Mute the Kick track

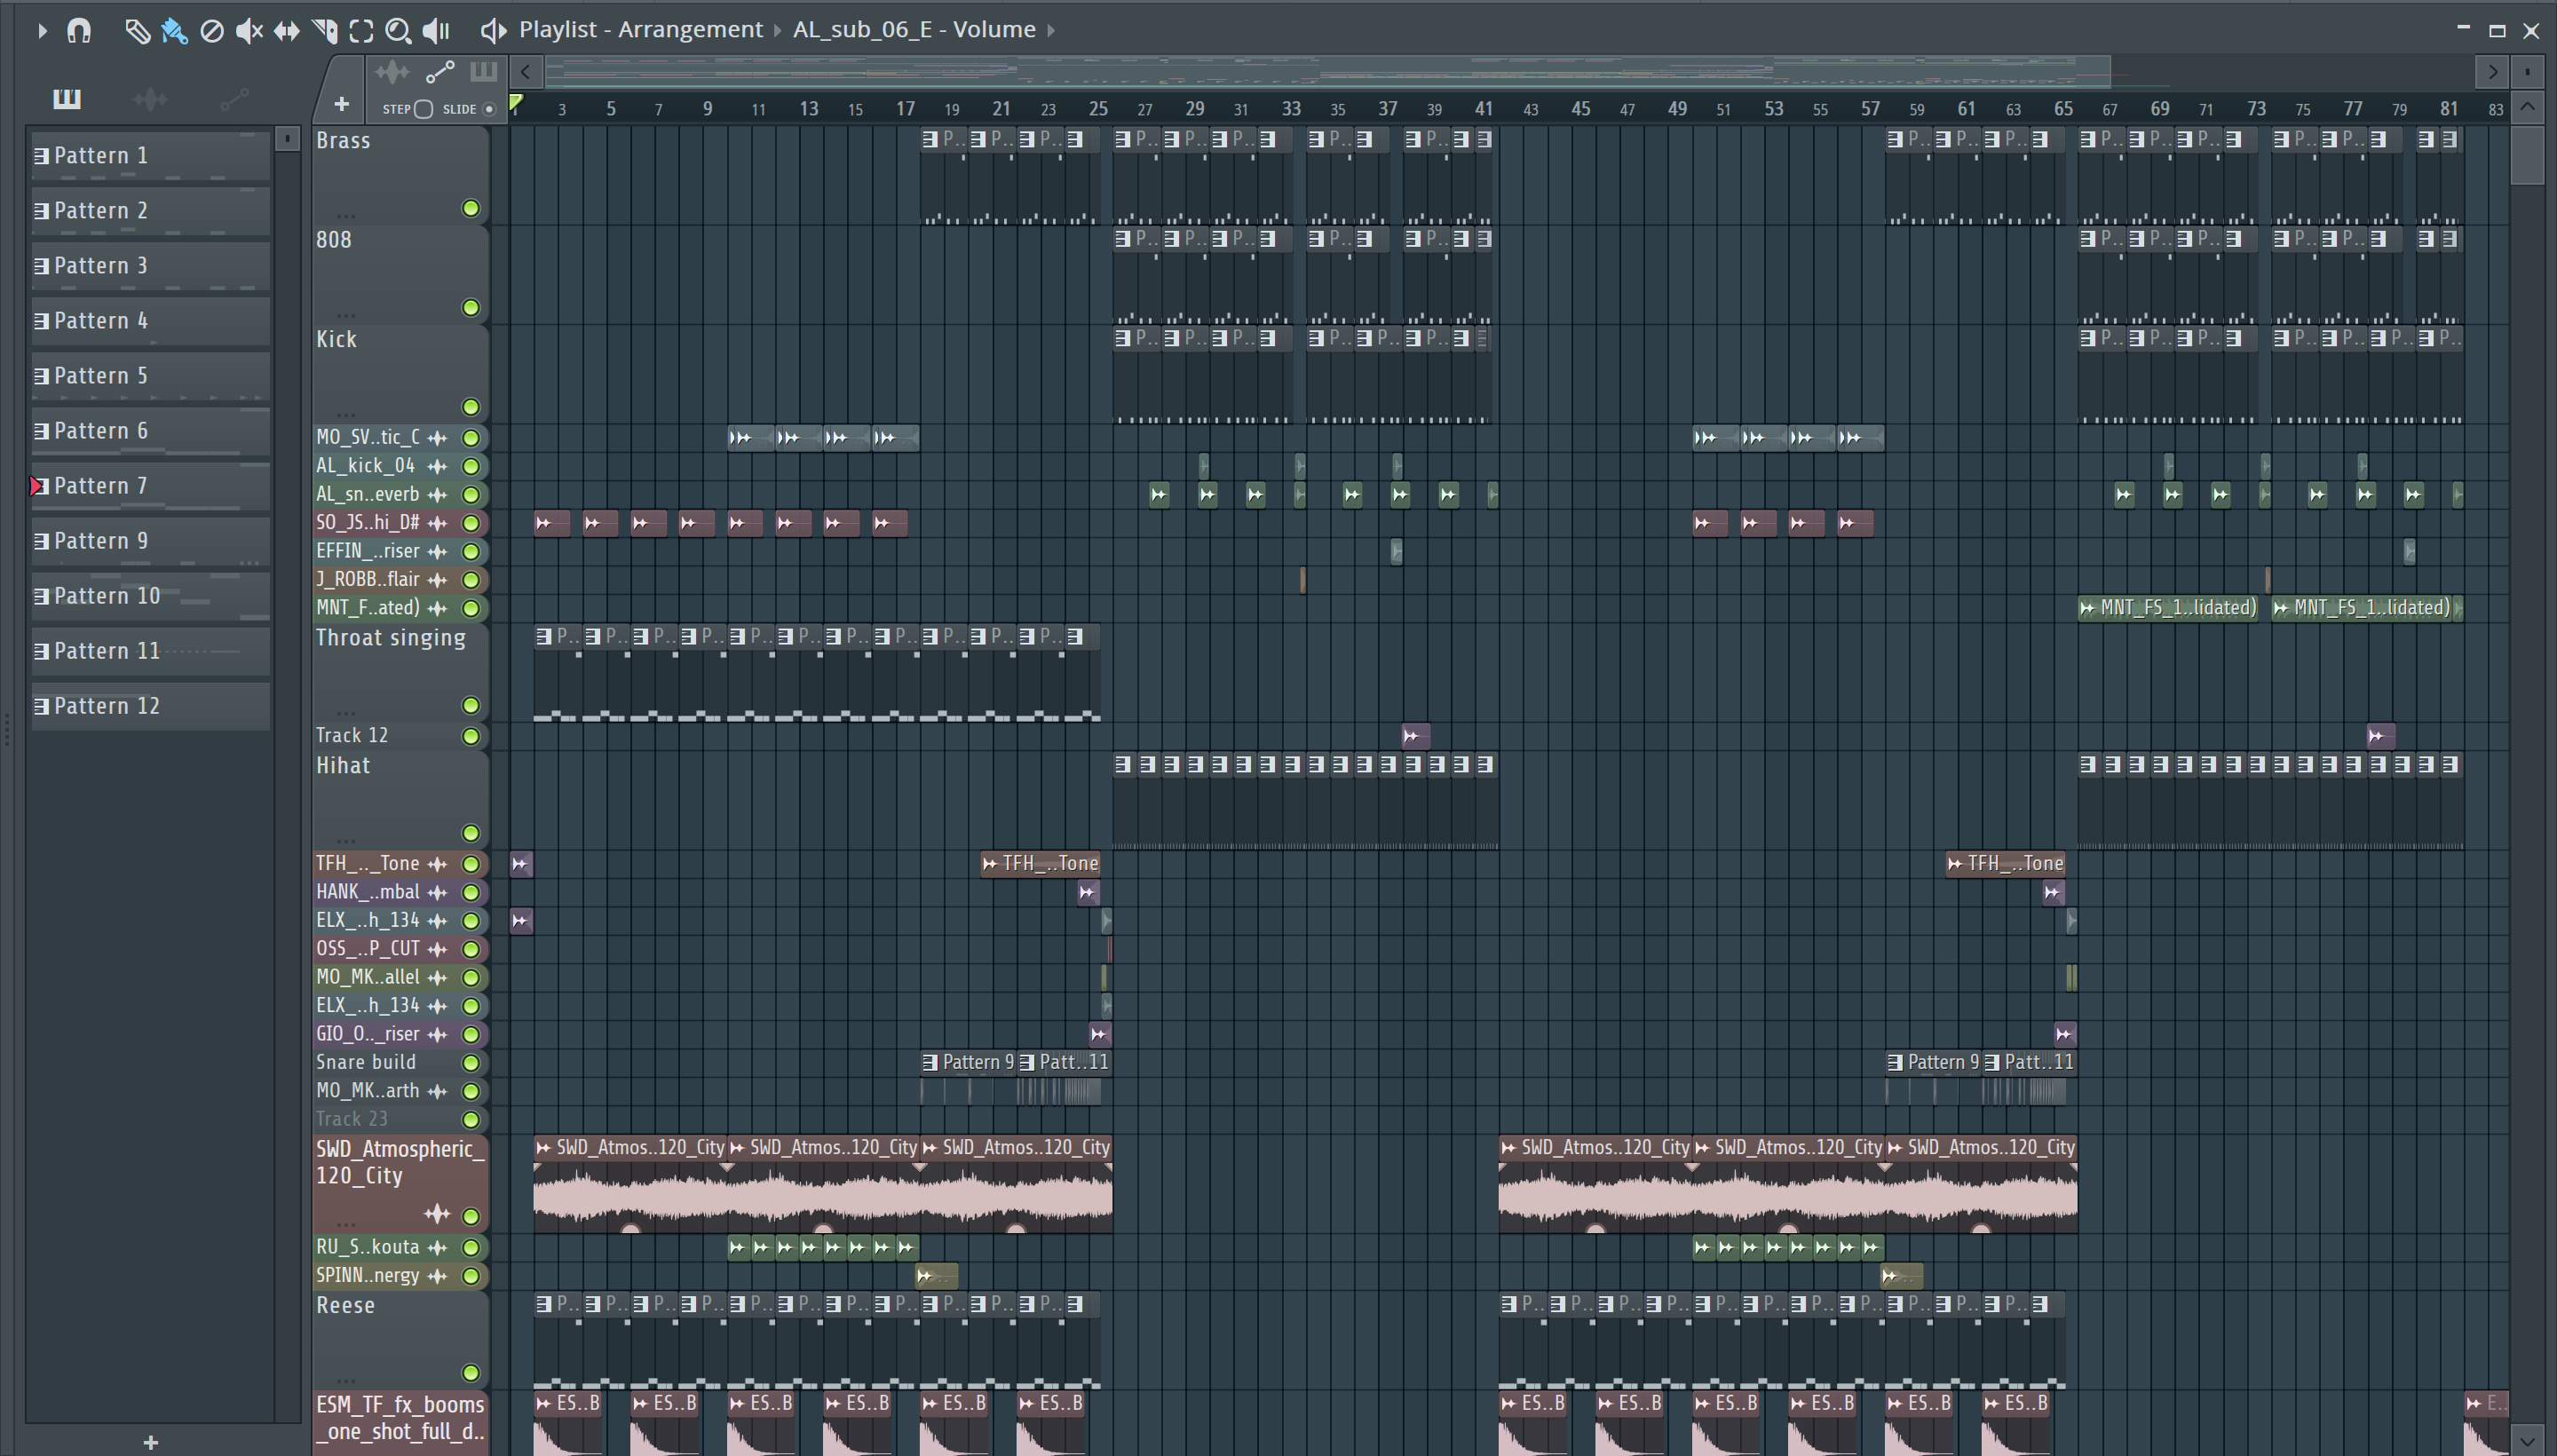tap(471, 407)
